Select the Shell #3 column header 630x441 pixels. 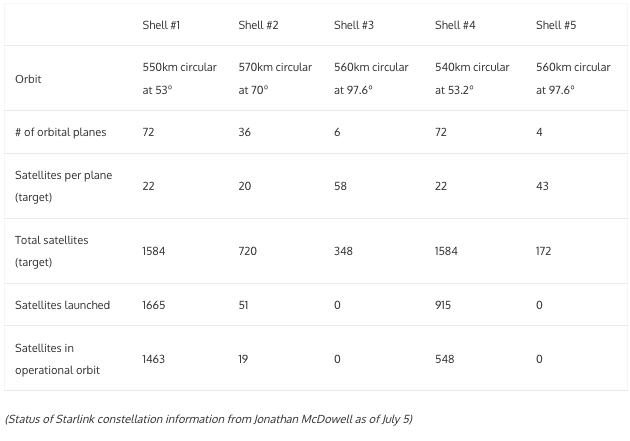click(355, 25)
